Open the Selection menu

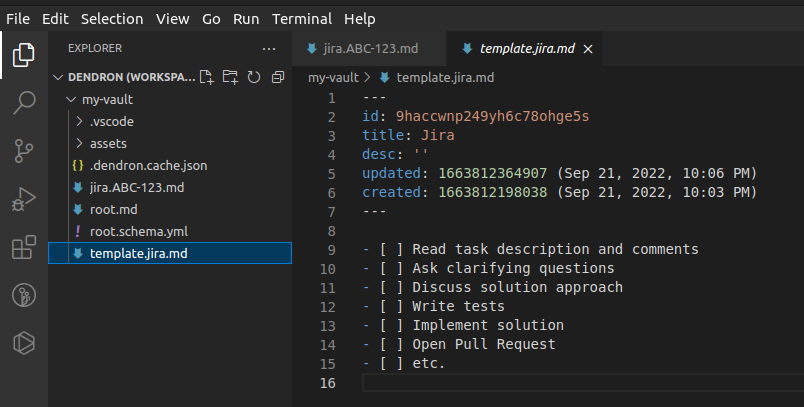(x=112, y=19)
